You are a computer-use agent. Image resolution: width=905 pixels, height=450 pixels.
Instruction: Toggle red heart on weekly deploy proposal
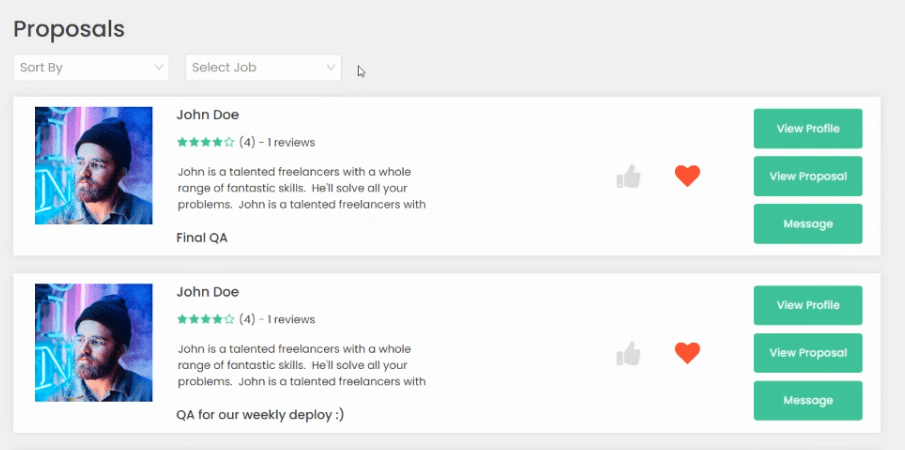[x=687, y=353]
